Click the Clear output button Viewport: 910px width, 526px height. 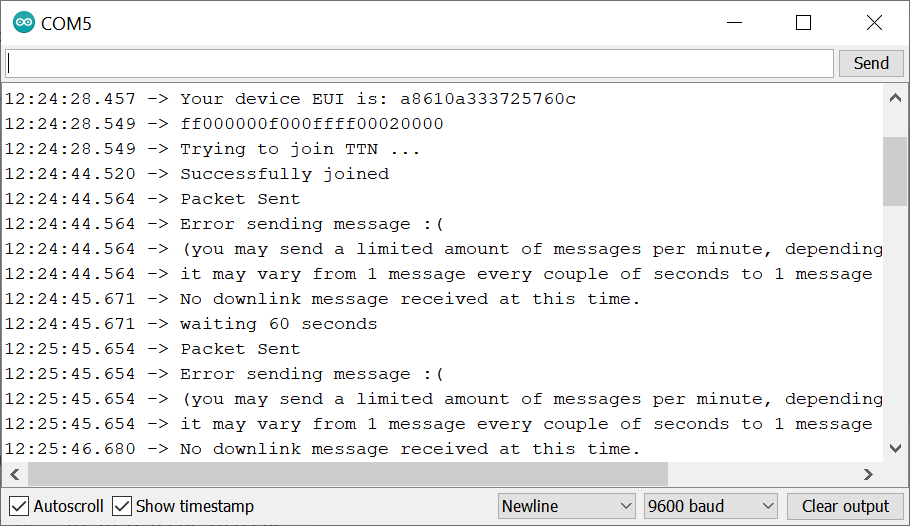[845, 506]
